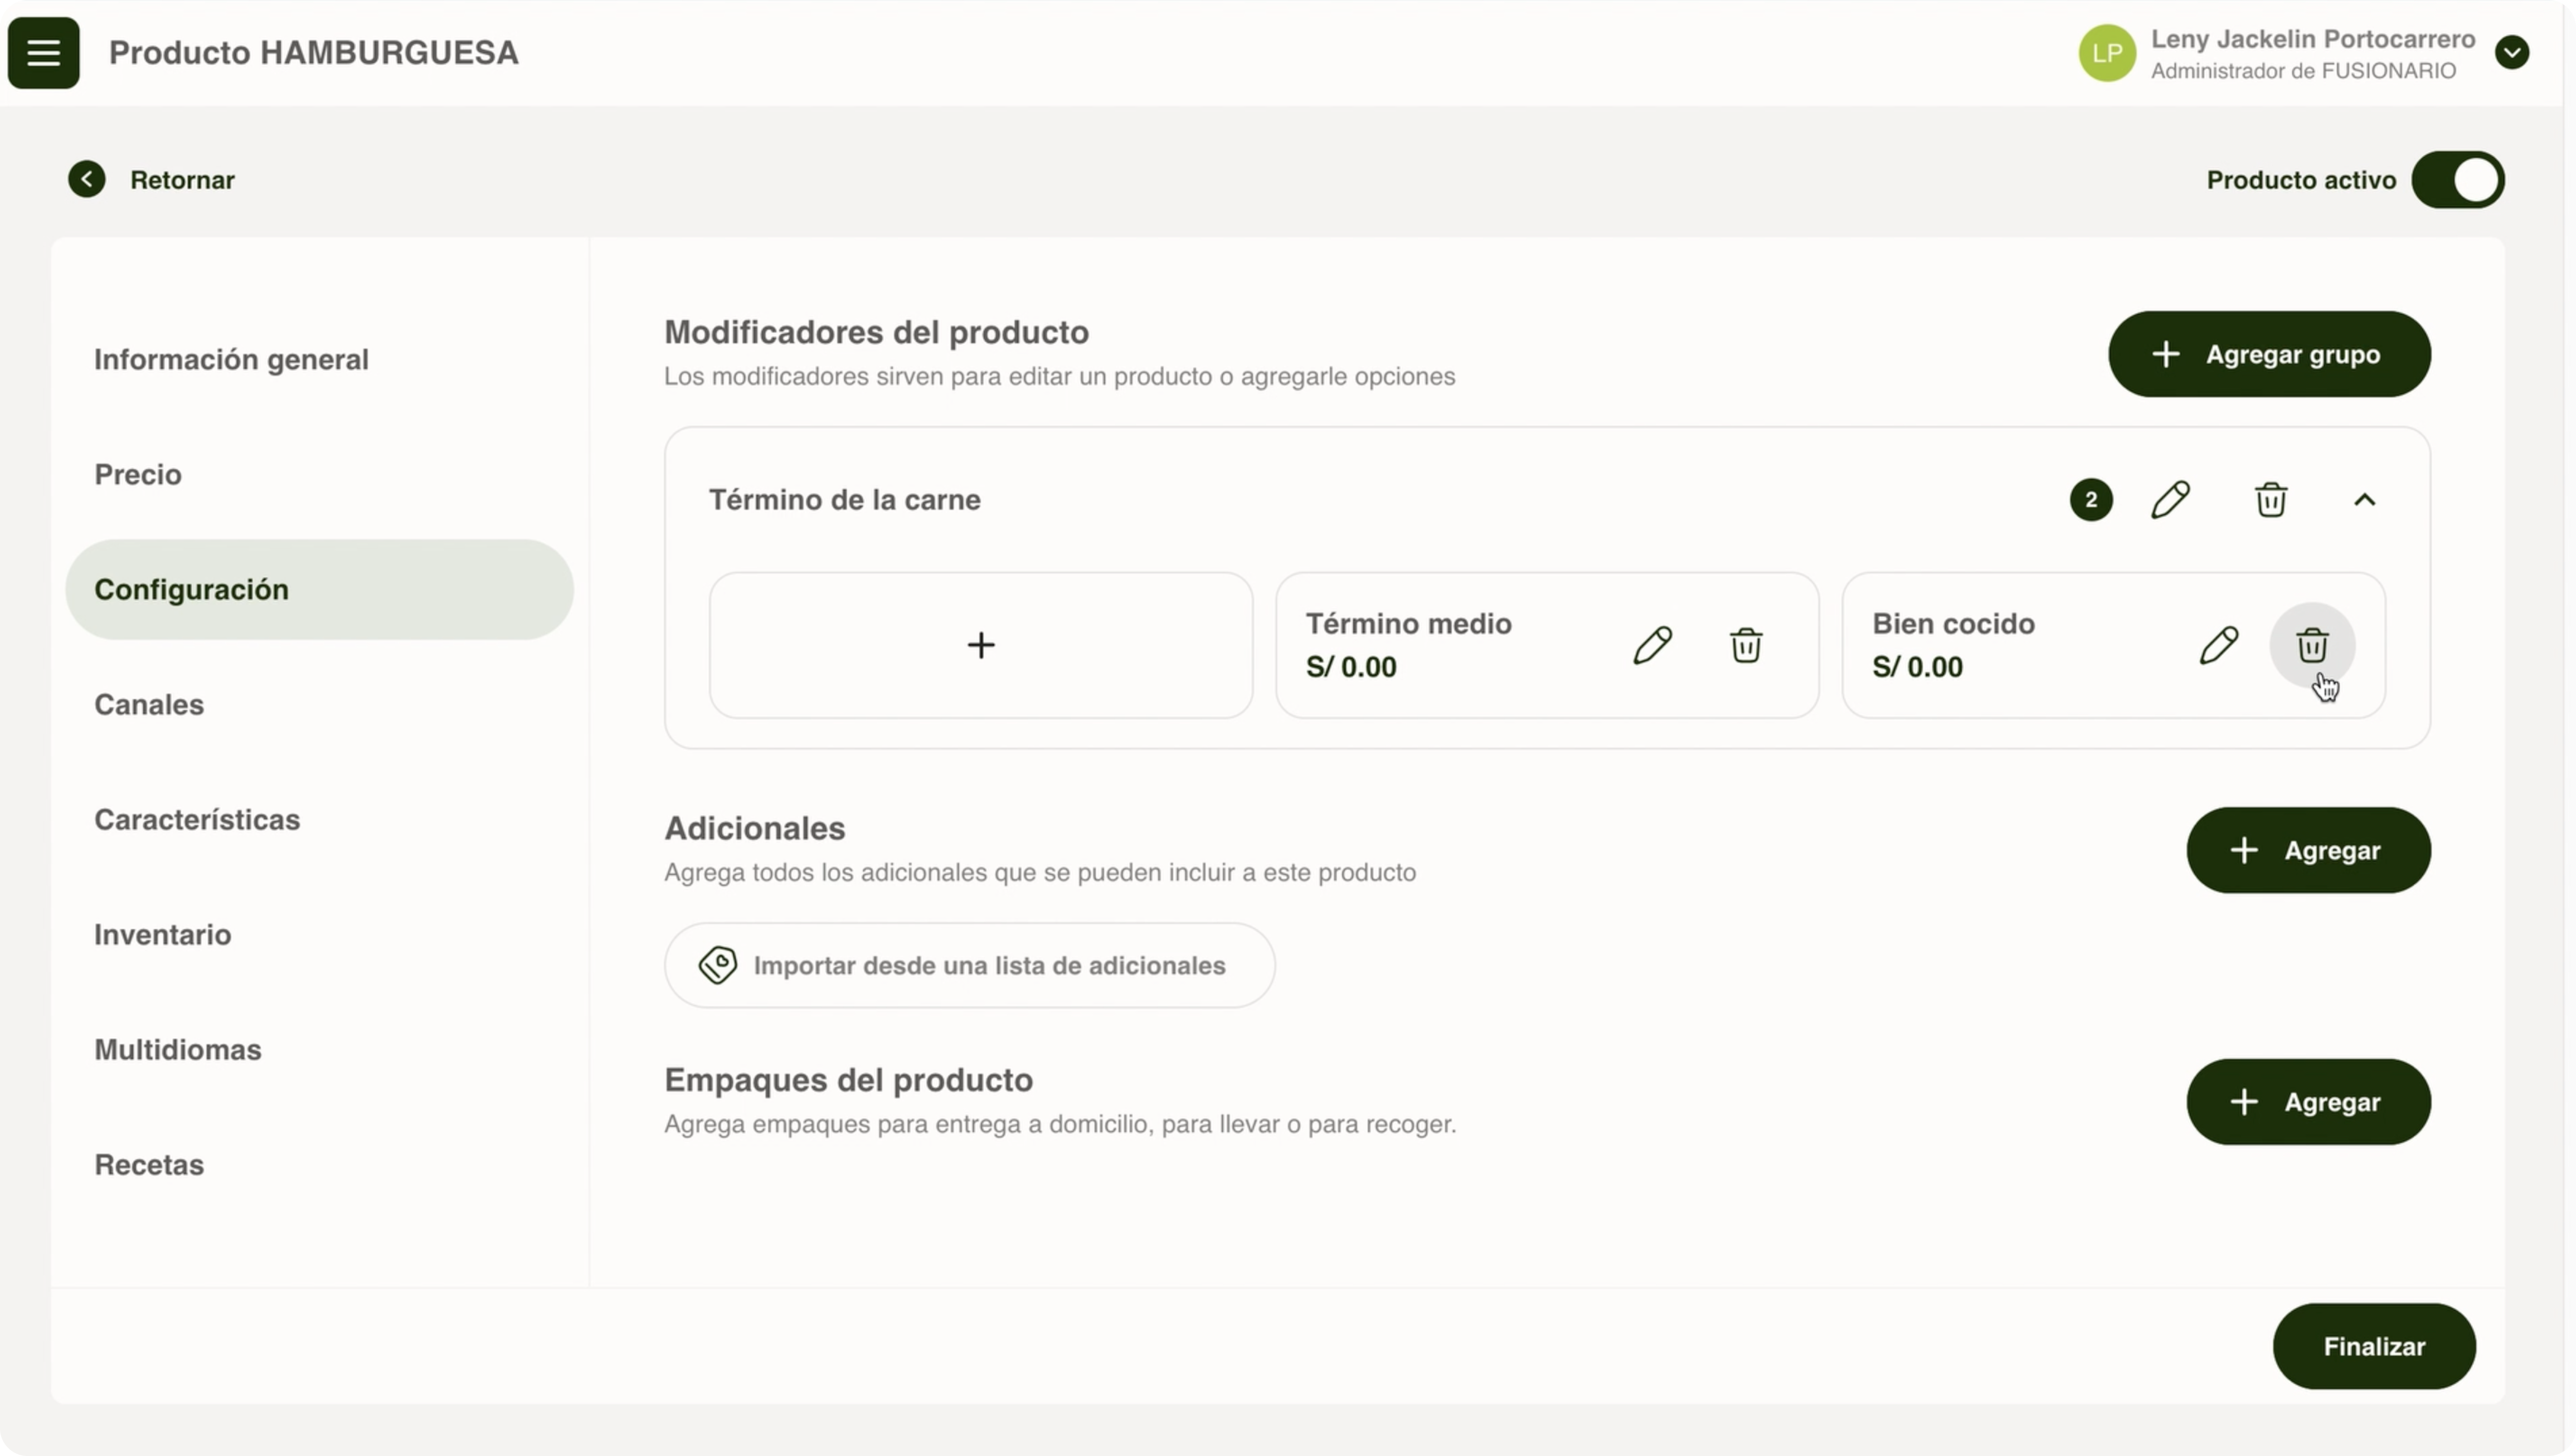Click Importar desde una lista de adicionales
Viewport: 2576px width, 1456px height.
(968, 965)
